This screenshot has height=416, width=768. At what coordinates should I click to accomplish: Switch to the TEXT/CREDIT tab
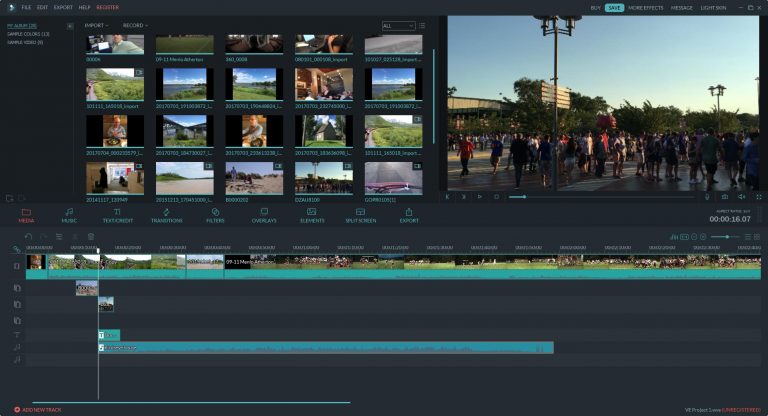[118, 215]
